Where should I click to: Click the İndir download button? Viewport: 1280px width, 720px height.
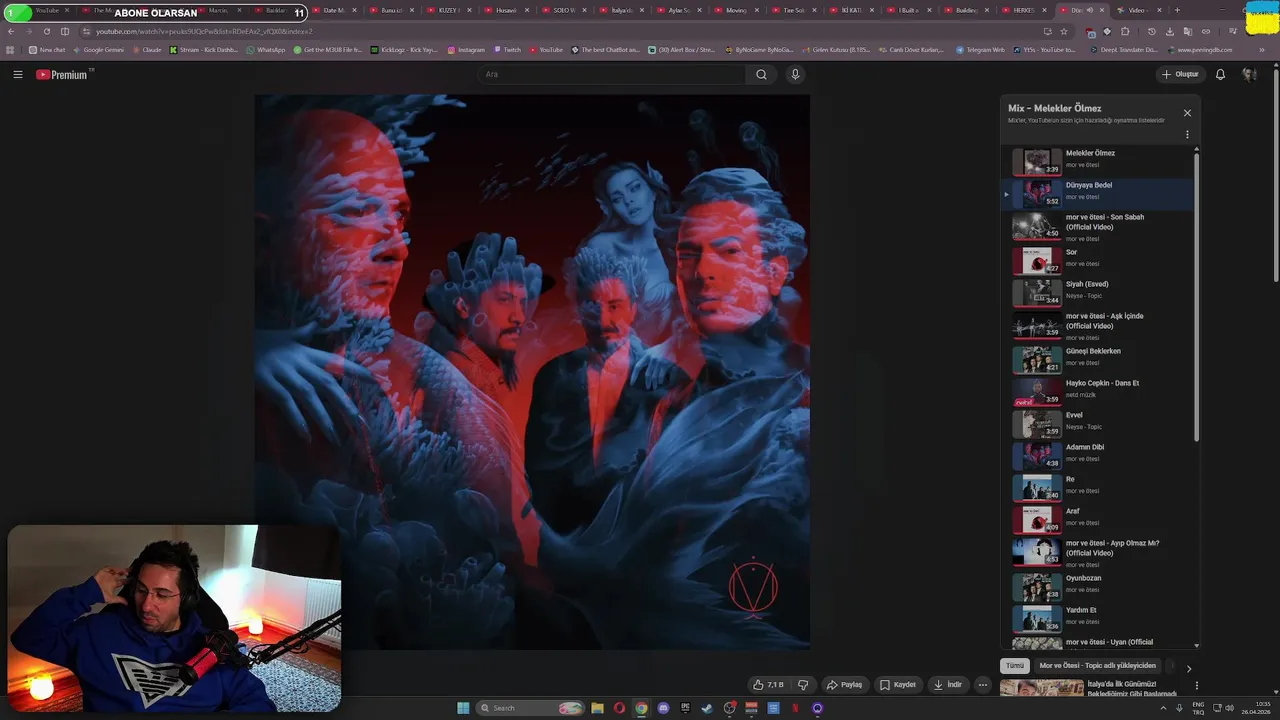coord(947,685)
